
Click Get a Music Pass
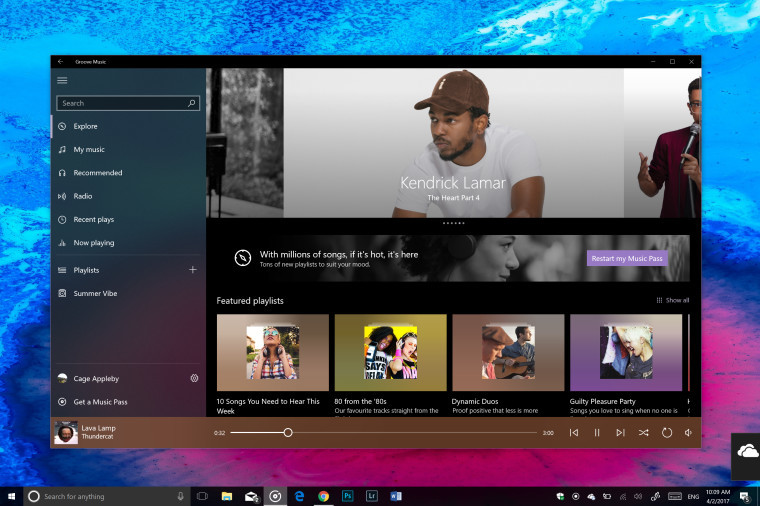pos(100,402)
